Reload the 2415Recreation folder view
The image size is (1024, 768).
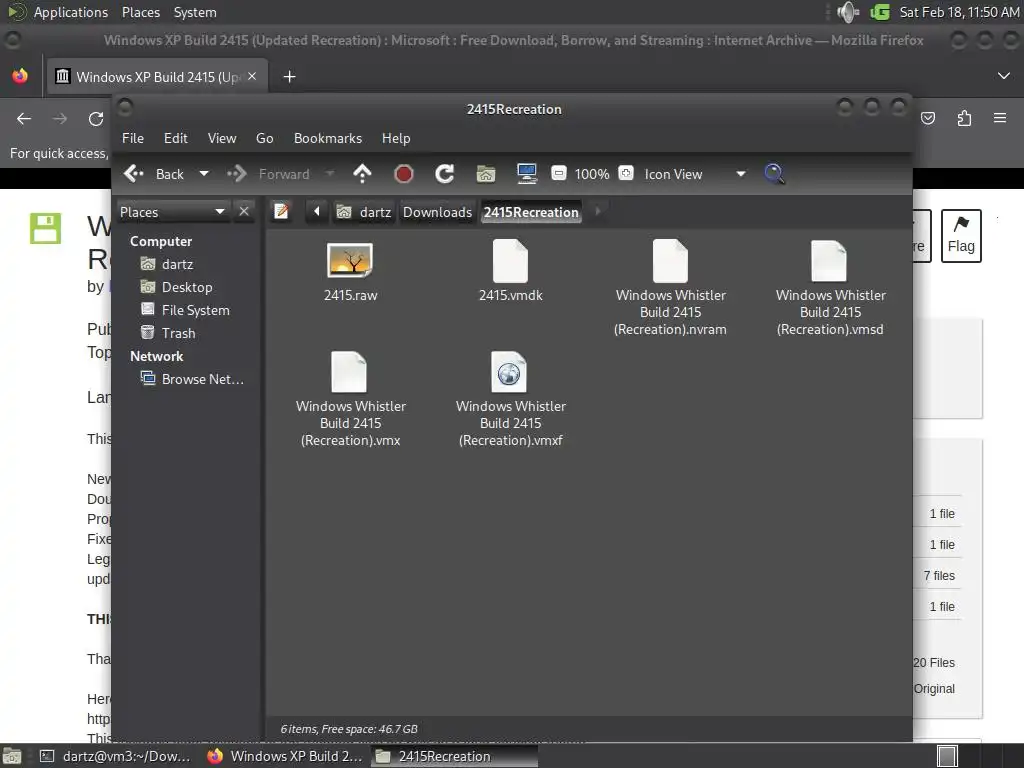tap(445, 174)
